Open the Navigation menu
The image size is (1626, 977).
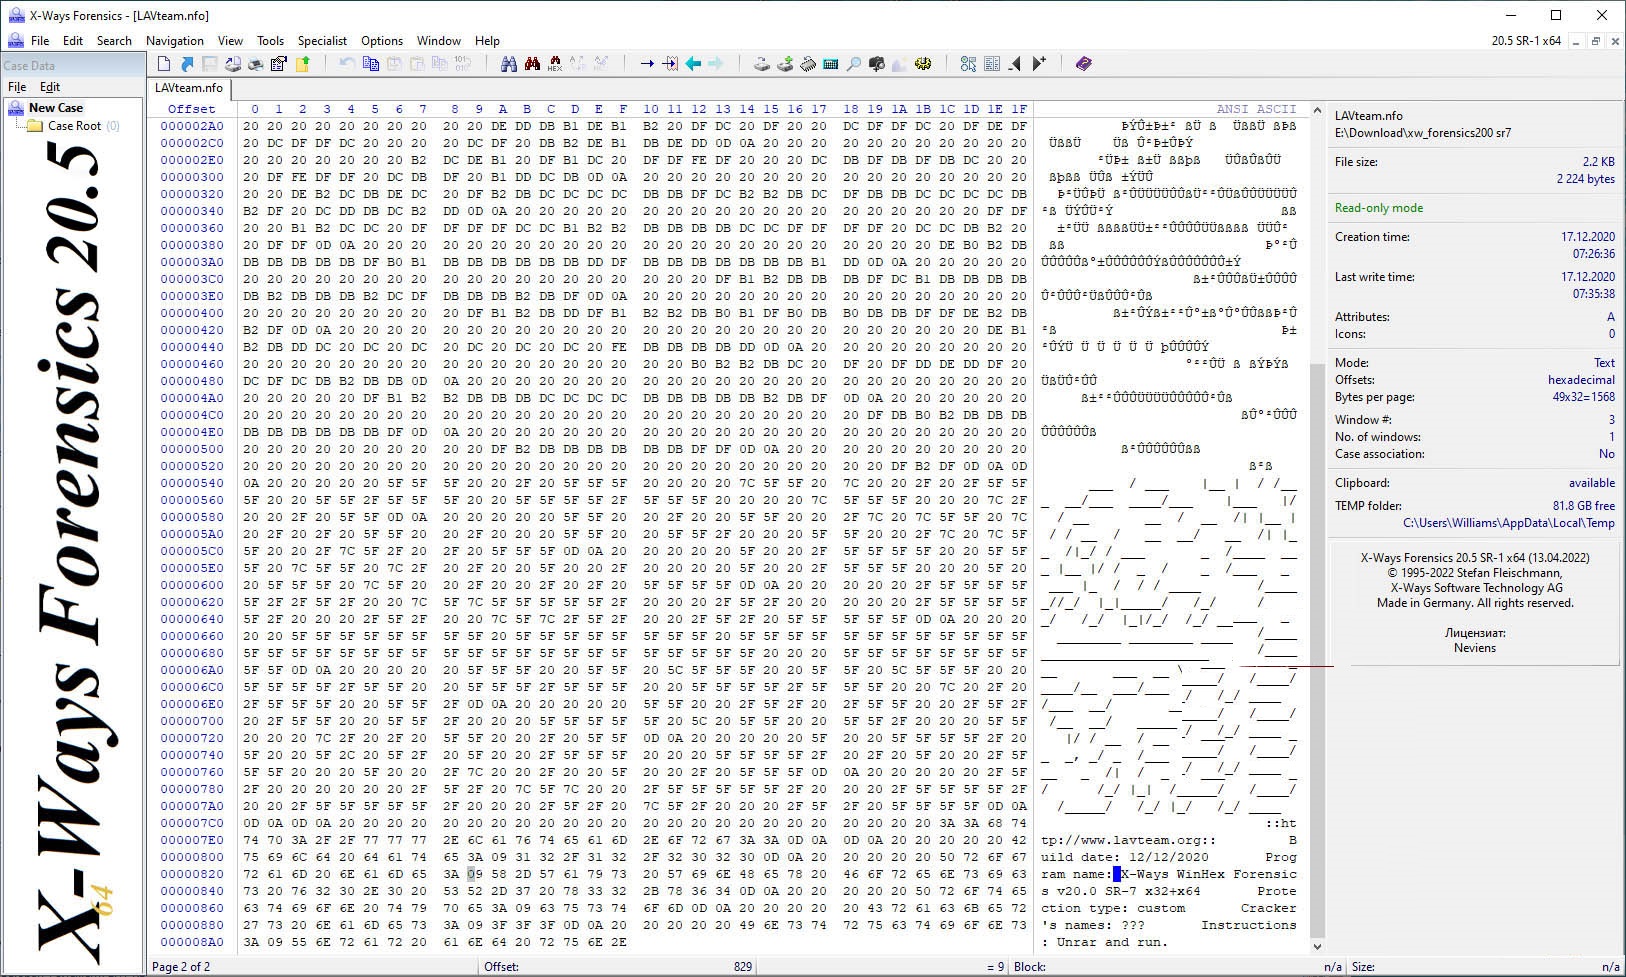click(175, 41)
